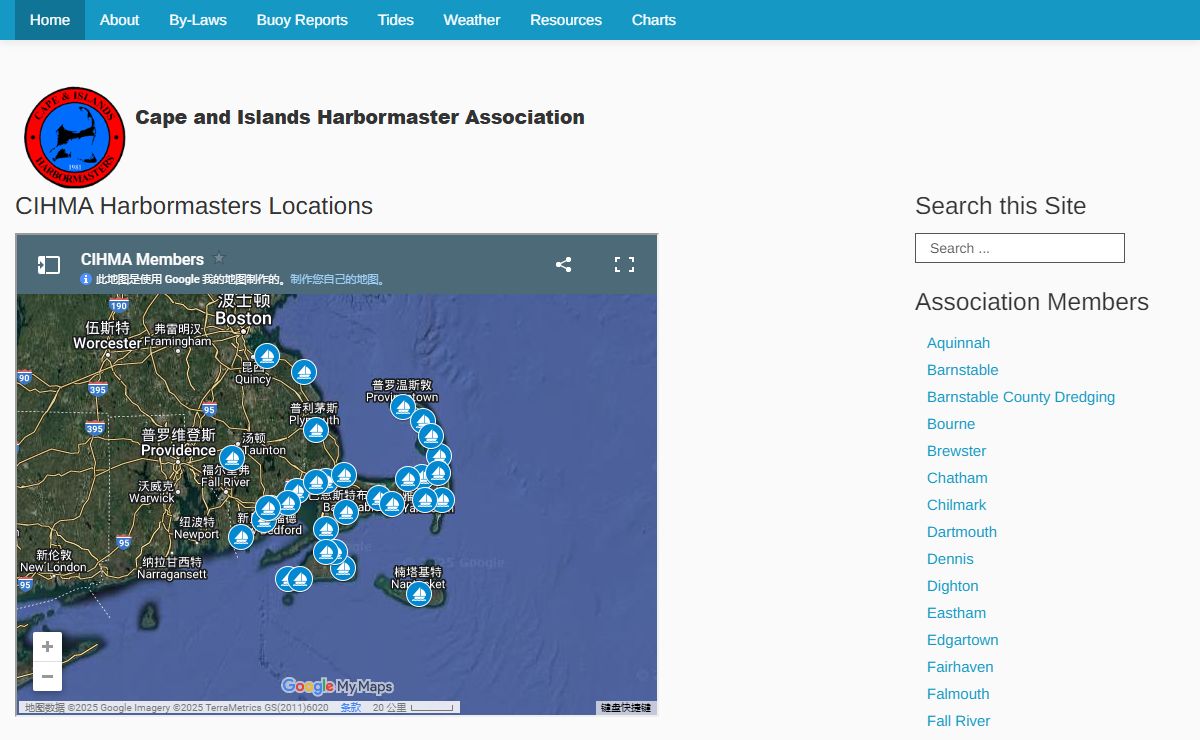
Task: Open the Barnstable member link
Action: point(963,370)
